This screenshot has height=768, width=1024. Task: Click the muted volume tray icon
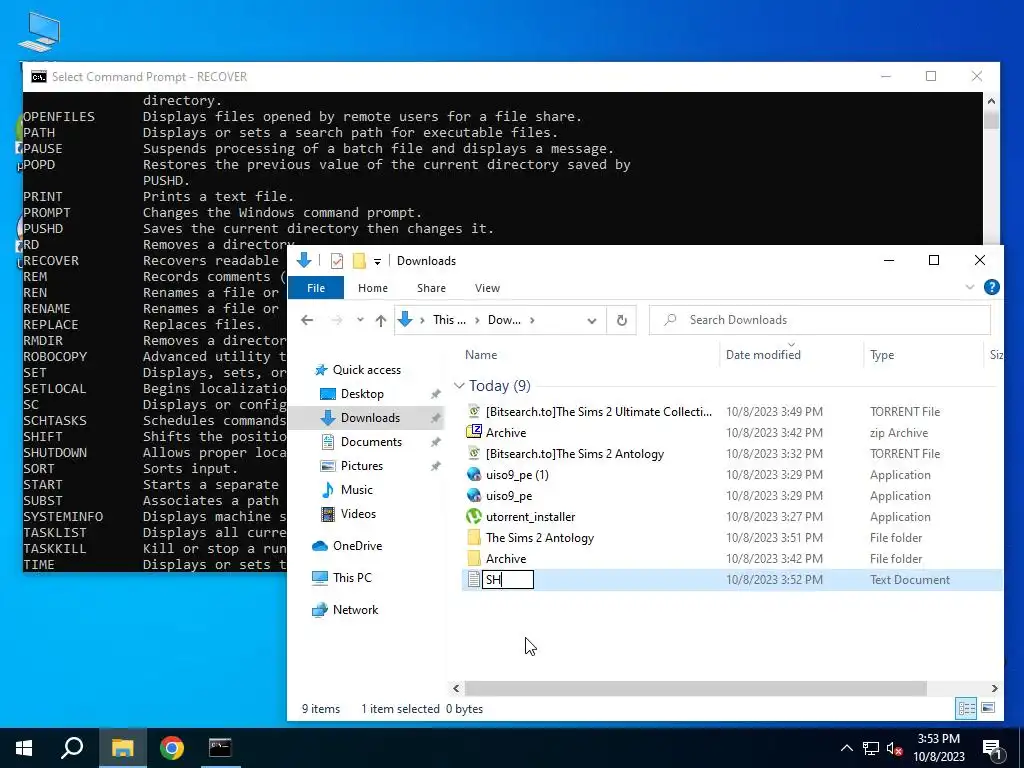click(x=895, y=748)
